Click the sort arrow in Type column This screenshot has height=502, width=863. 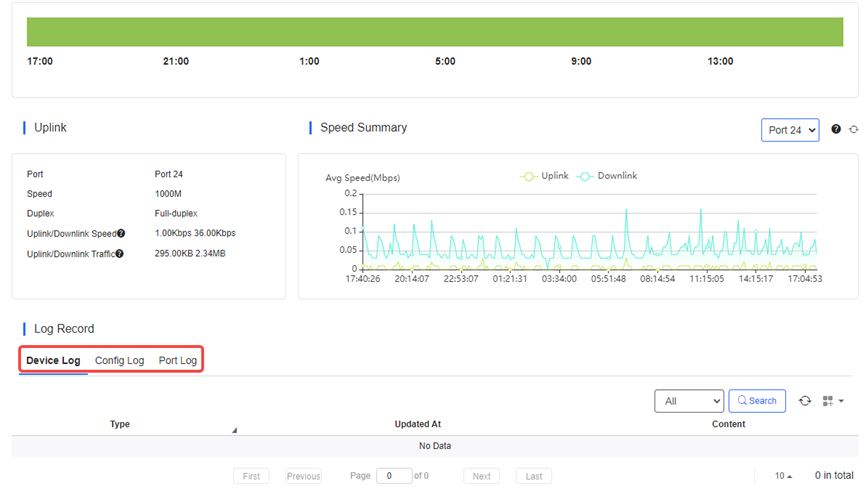click(x=235, y=430)
